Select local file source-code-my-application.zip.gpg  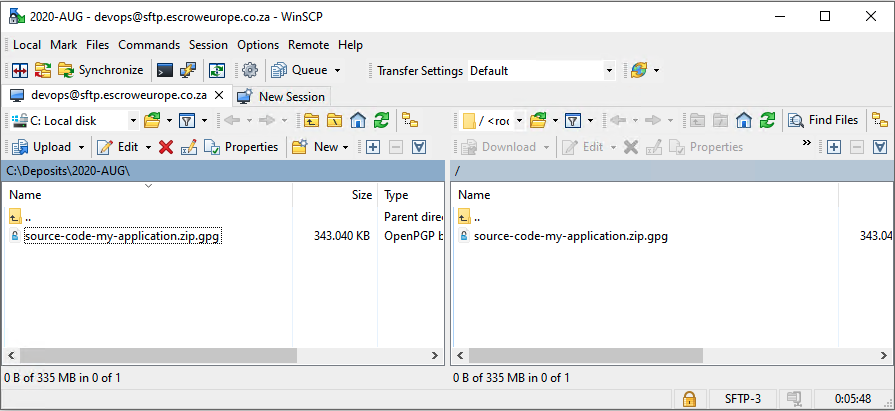[x=122, y=236]
